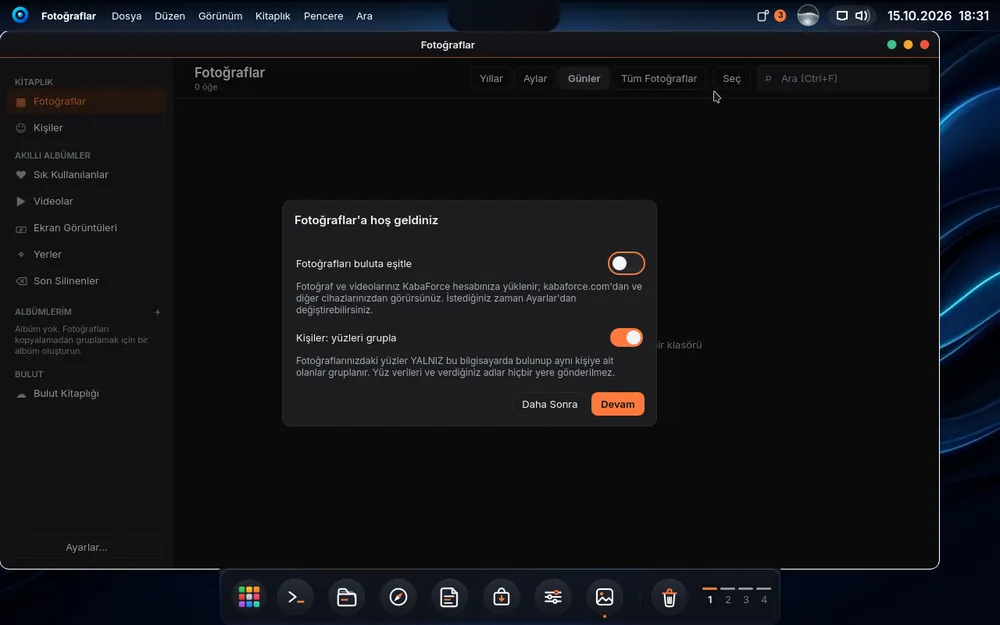Switch to the Aylar view tab

tap(535, 78)
